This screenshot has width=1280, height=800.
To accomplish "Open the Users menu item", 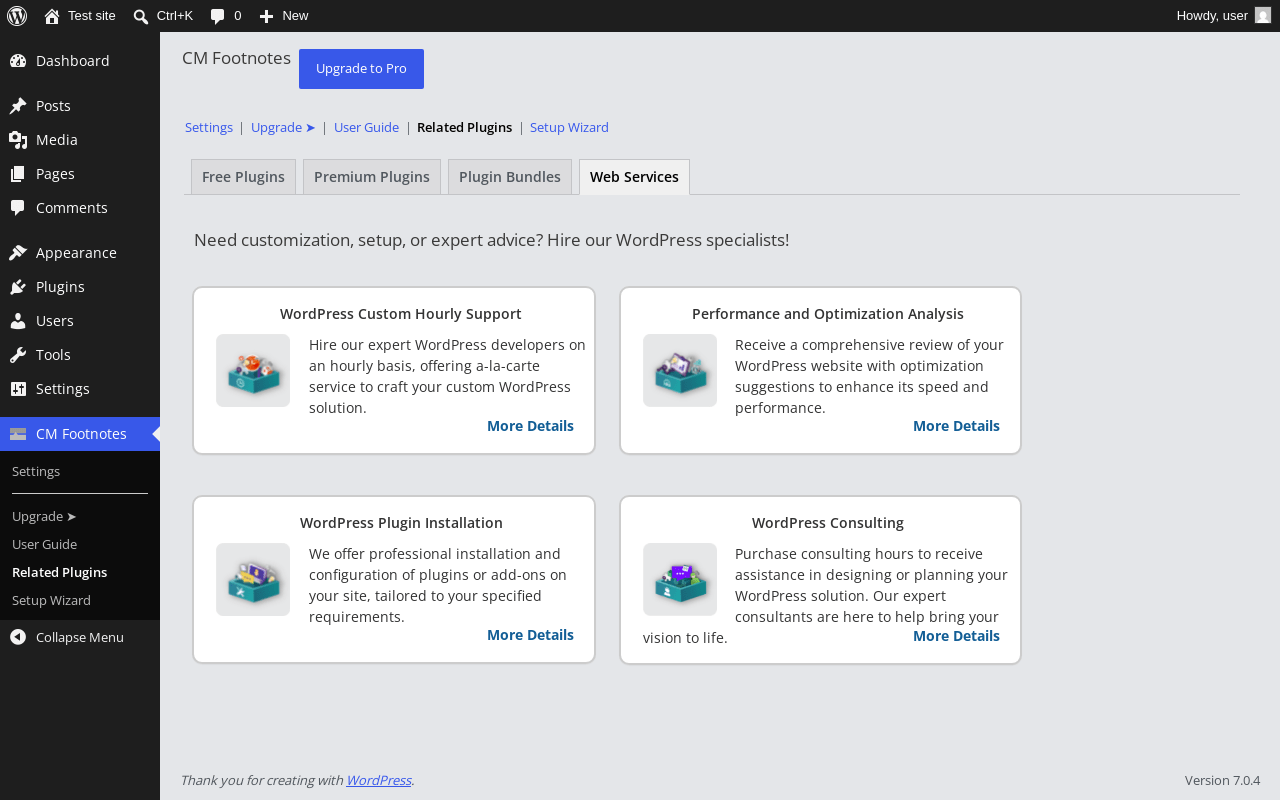I will click(80, 321).
